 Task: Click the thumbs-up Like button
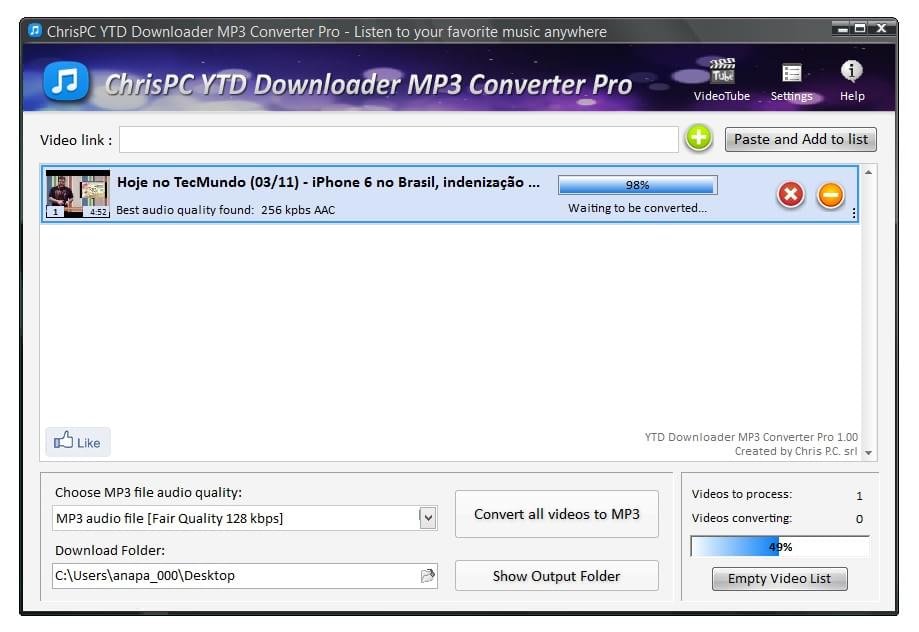tap(77, 441)
